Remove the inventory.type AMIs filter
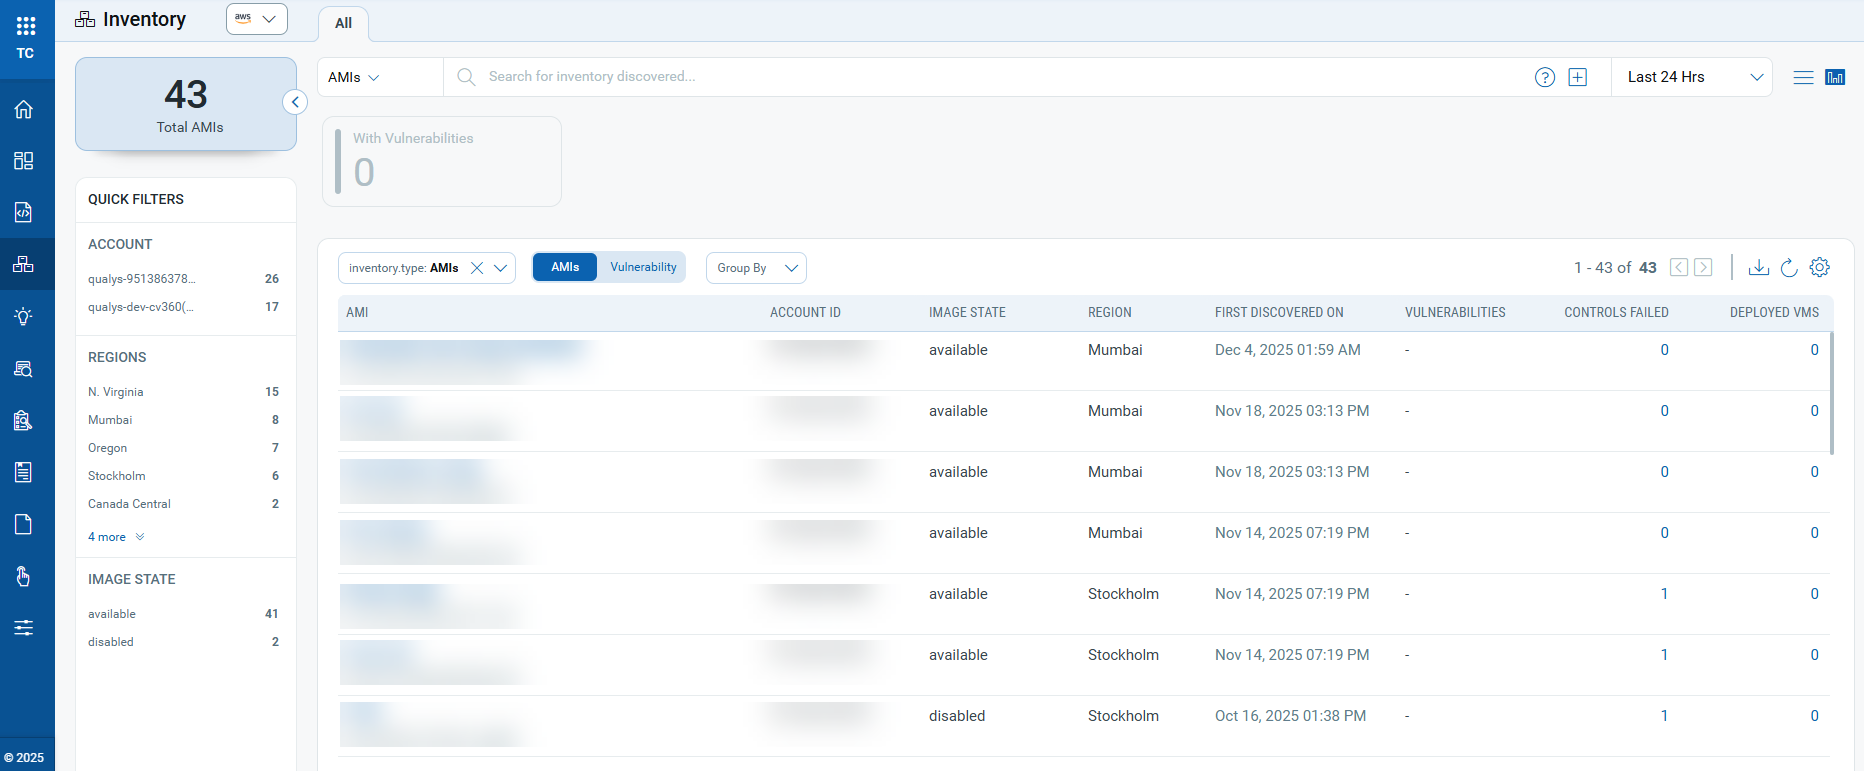 (x=477, y=268)
